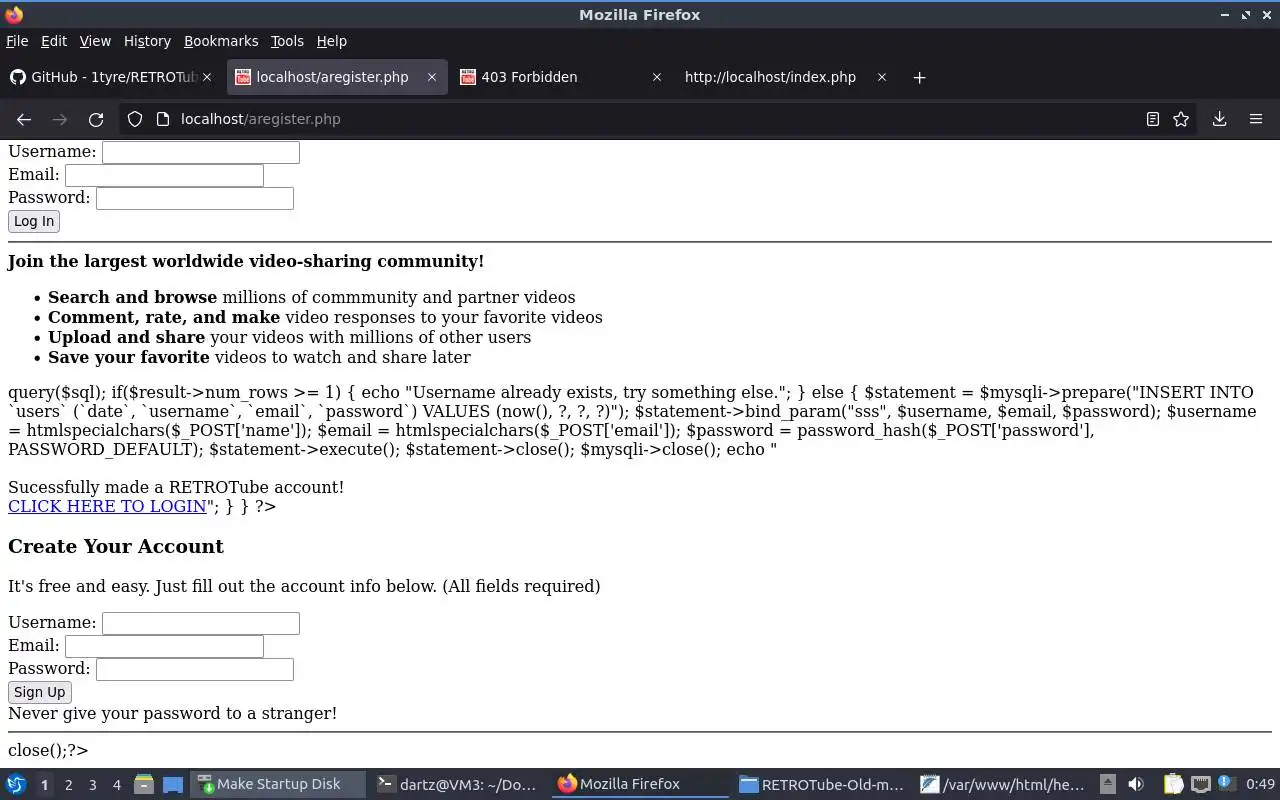This screenshot has height=800, width=1280.
Task: Open clipboard manager tray icon
Action: click(x=1173, y=784)
